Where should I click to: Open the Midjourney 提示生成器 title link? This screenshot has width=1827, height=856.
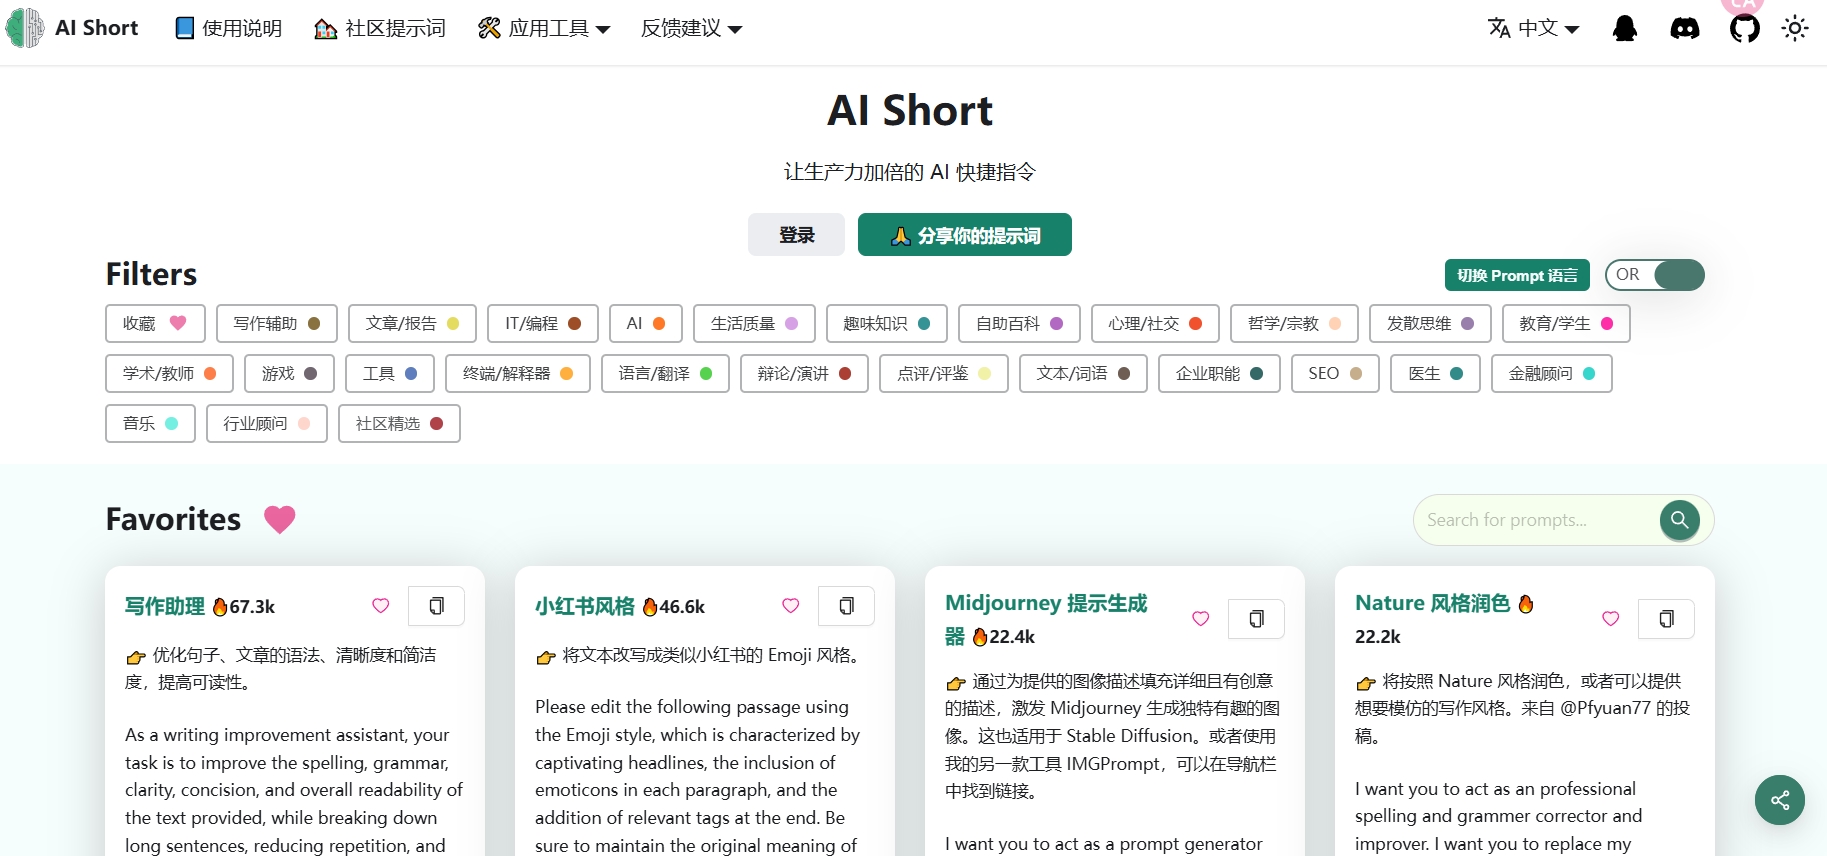tap(1046, 619)
